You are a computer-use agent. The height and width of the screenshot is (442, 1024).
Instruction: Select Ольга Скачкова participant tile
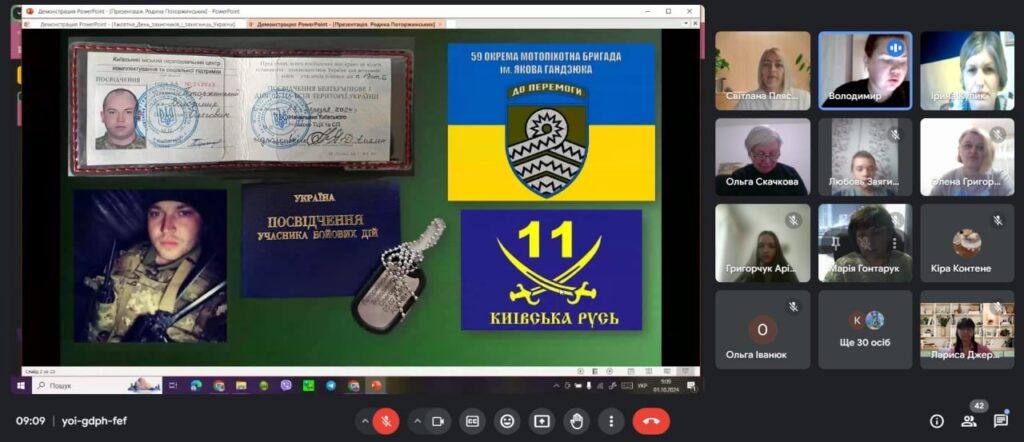(x=762, y=157)
